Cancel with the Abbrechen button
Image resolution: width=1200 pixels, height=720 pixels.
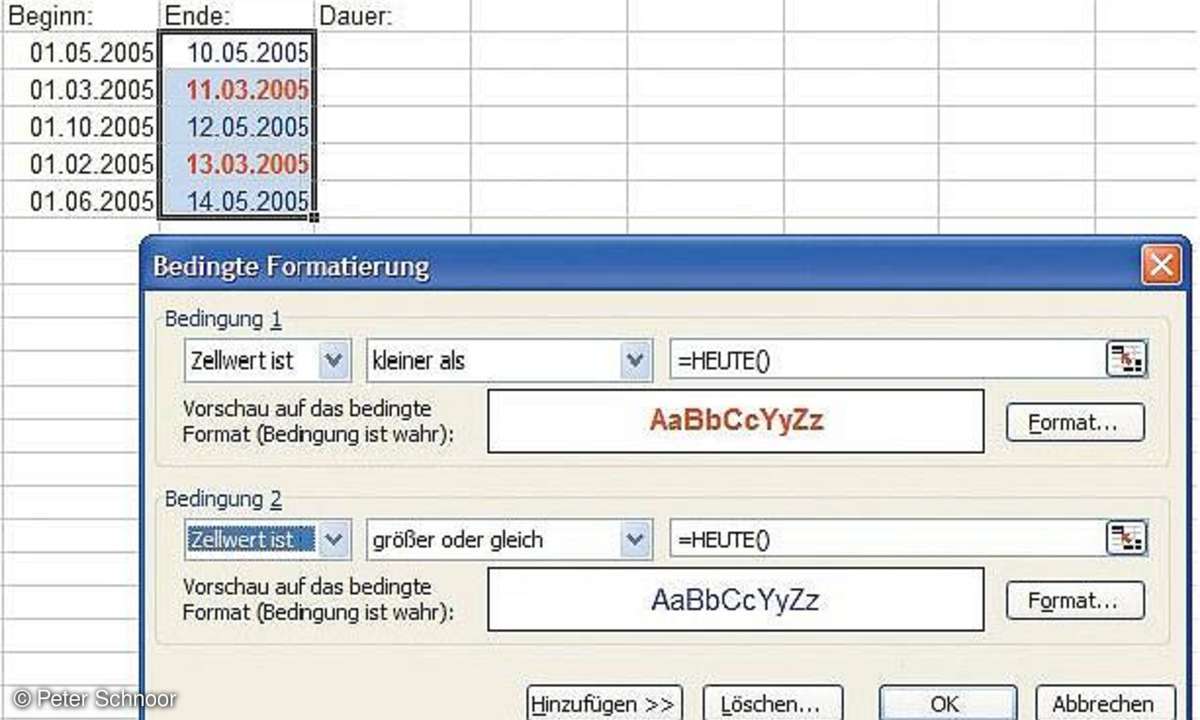(x=1103, y=703)
